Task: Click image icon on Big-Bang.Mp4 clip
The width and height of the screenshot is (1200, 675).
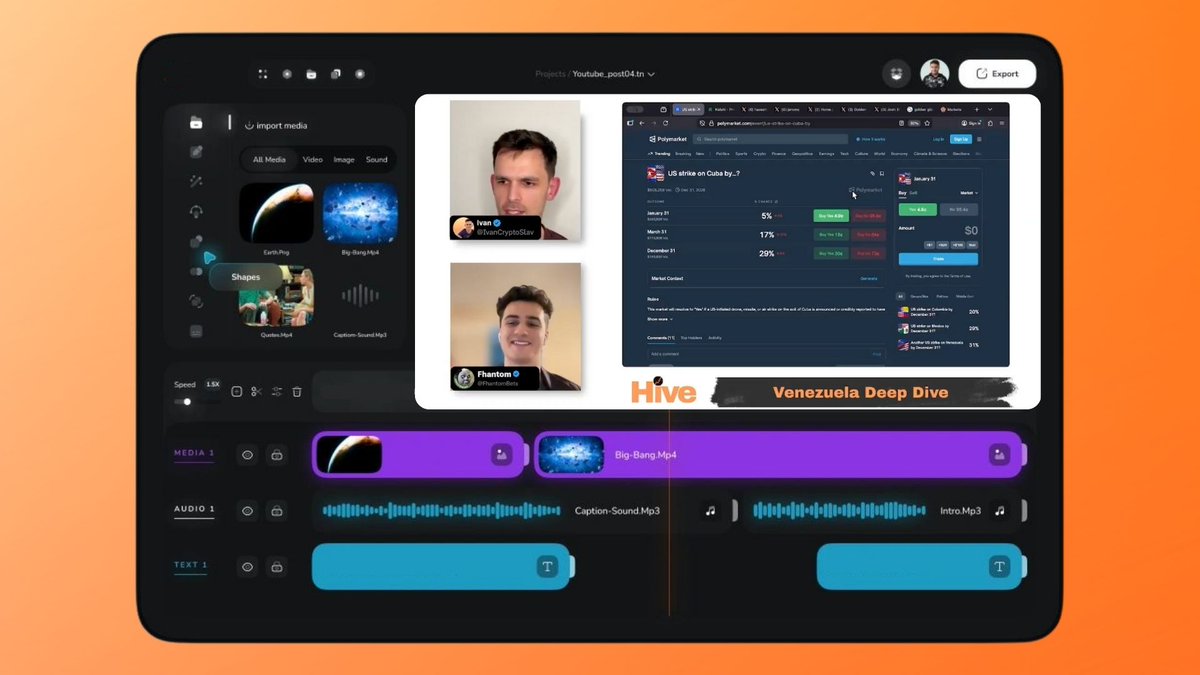Action: tap(998, 455)
